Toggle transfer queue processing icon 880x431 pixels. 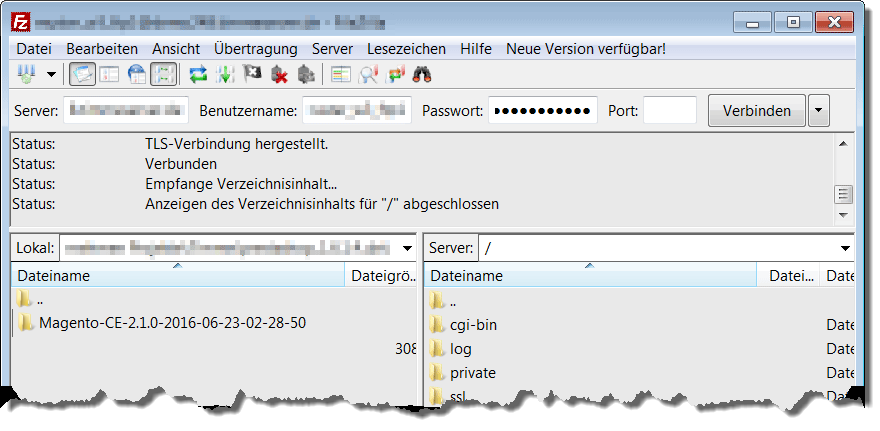click(225, 74)
